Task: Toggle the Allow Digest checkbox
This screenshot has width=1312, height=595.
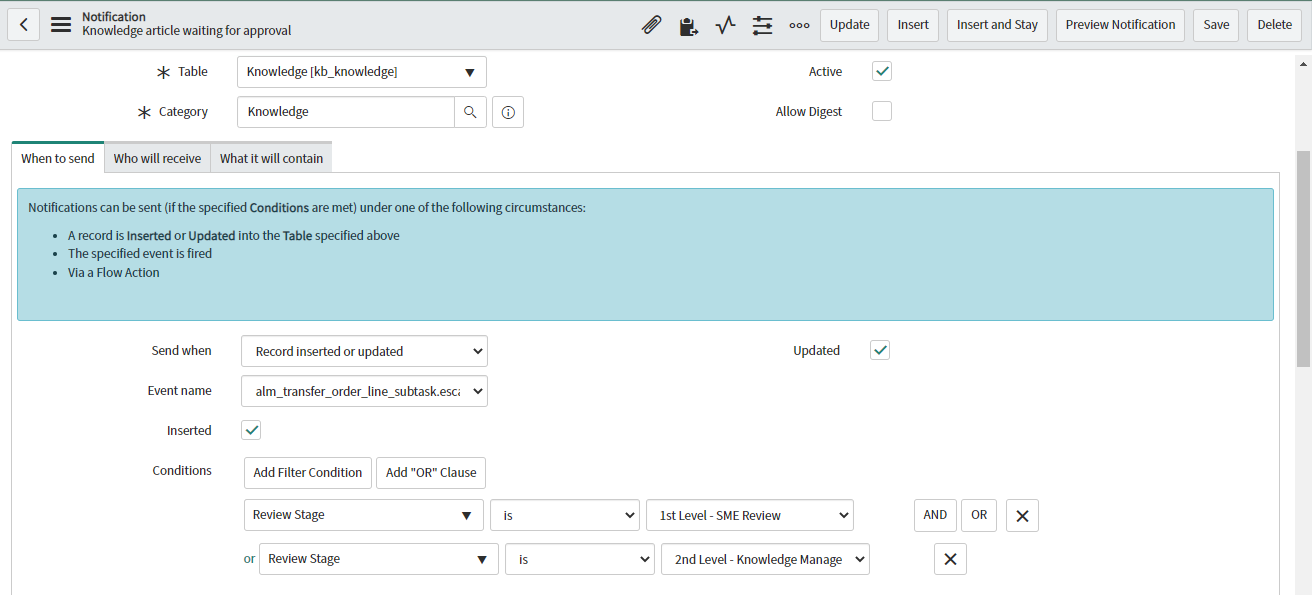Action: [882, 111]
